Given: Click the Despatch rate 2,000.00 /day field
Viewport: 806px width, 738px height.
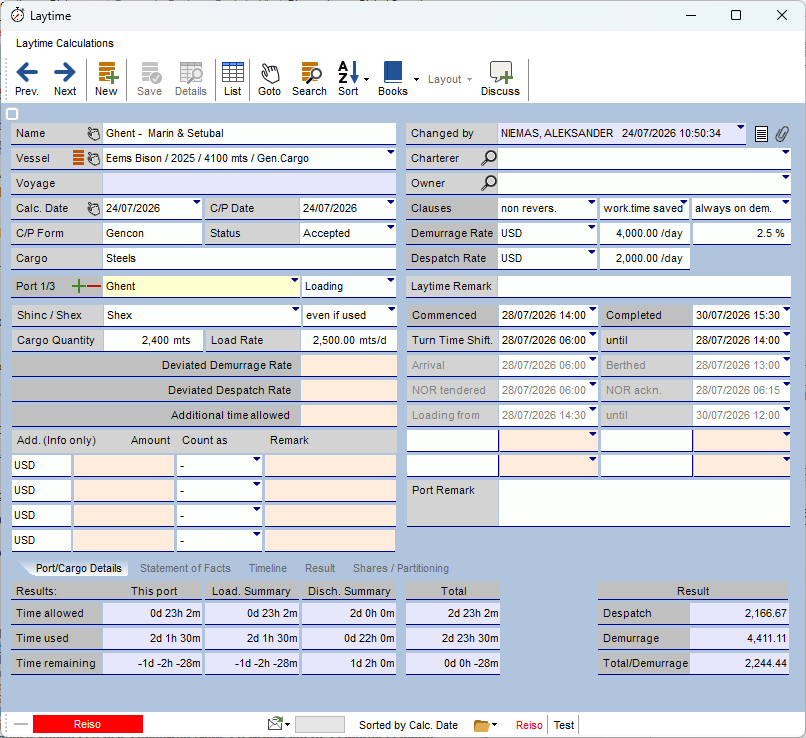Looking at the screenshot, I should click(645, 258).
